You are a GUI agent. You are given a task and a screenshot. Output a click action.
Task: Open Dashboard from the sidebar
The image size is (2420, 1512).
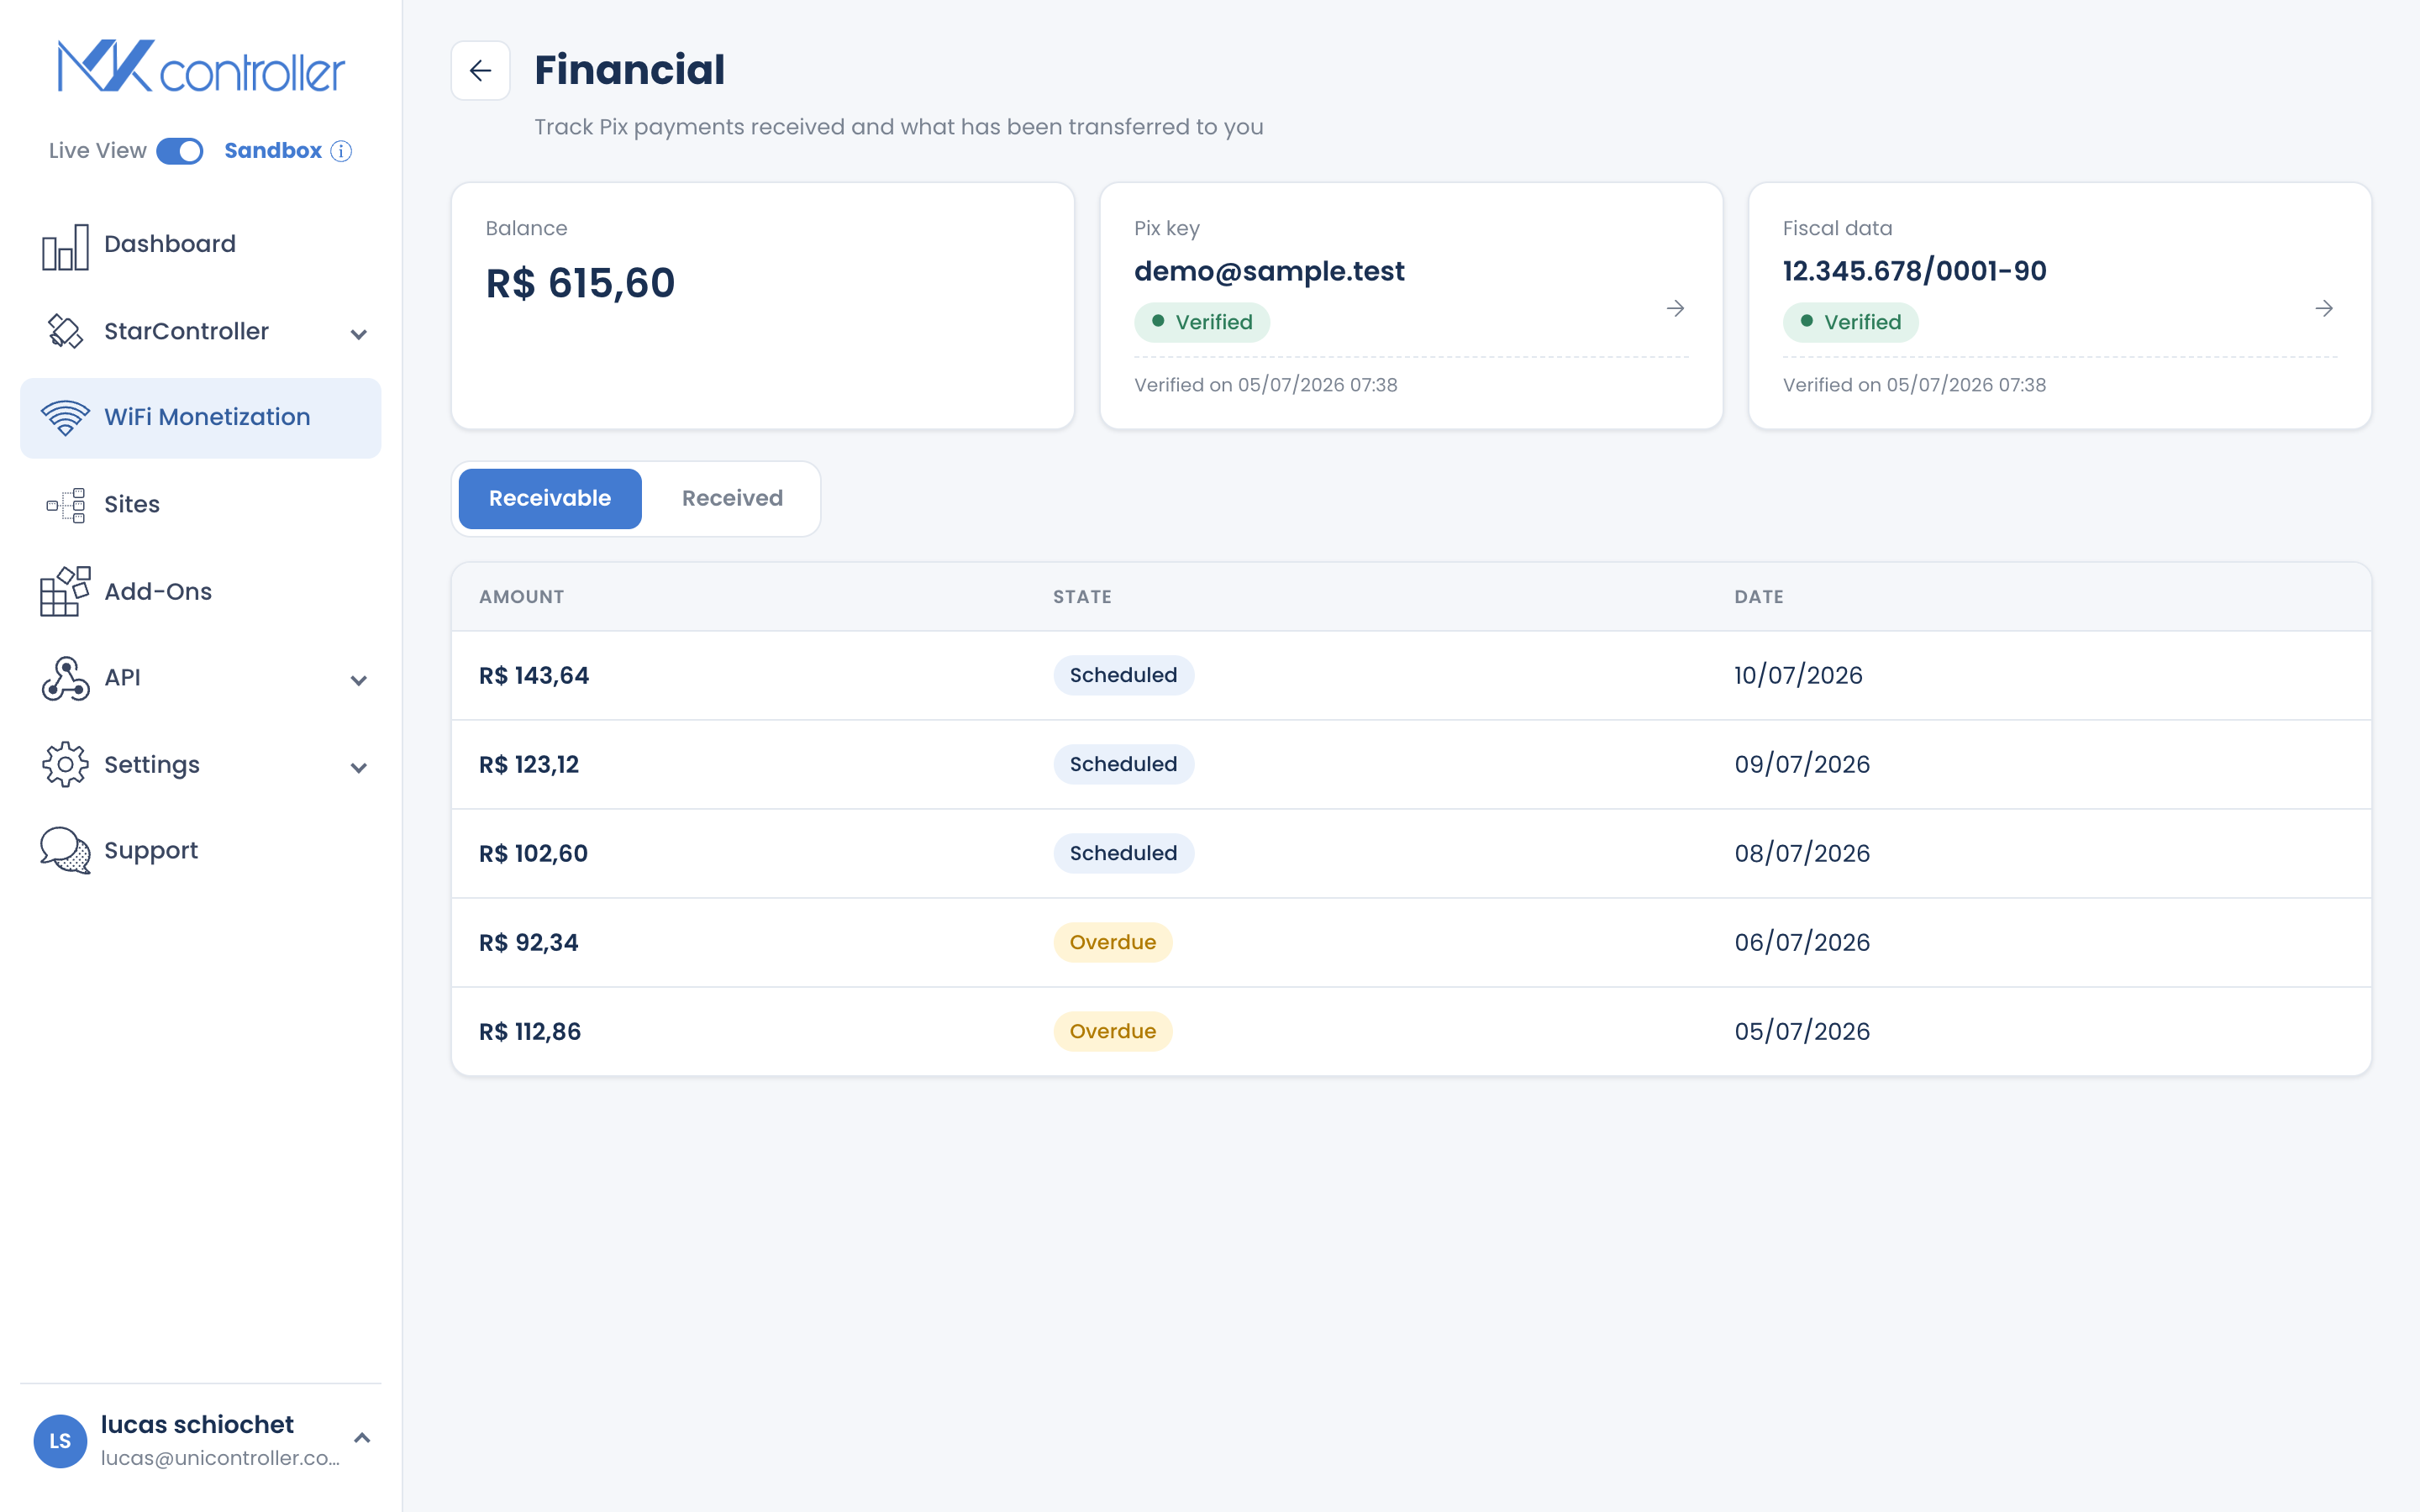pyautogui.click(x=200, y=244)
